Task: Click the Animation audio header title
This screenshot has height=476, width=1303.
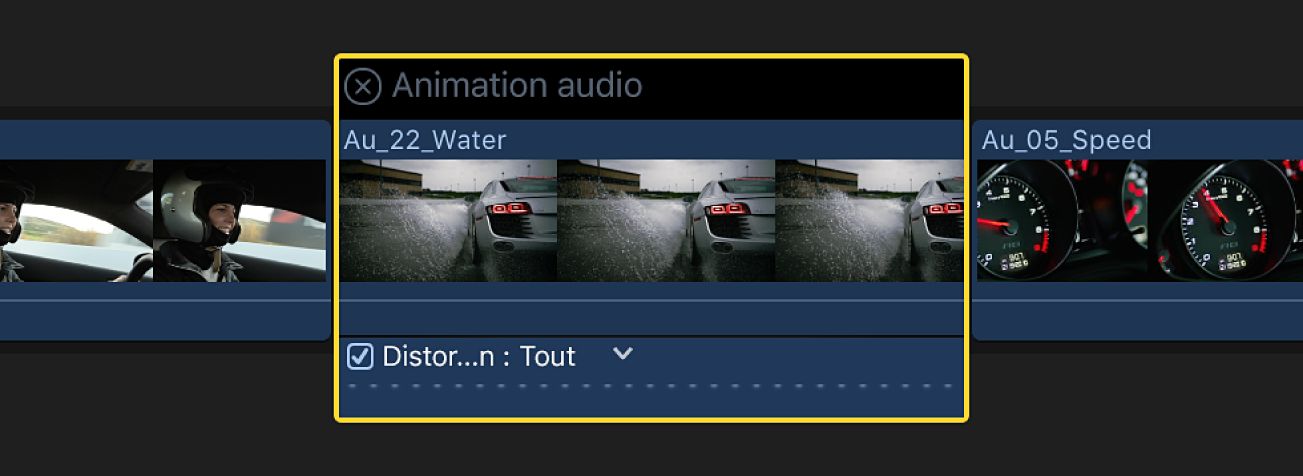Action: [516, 86]
